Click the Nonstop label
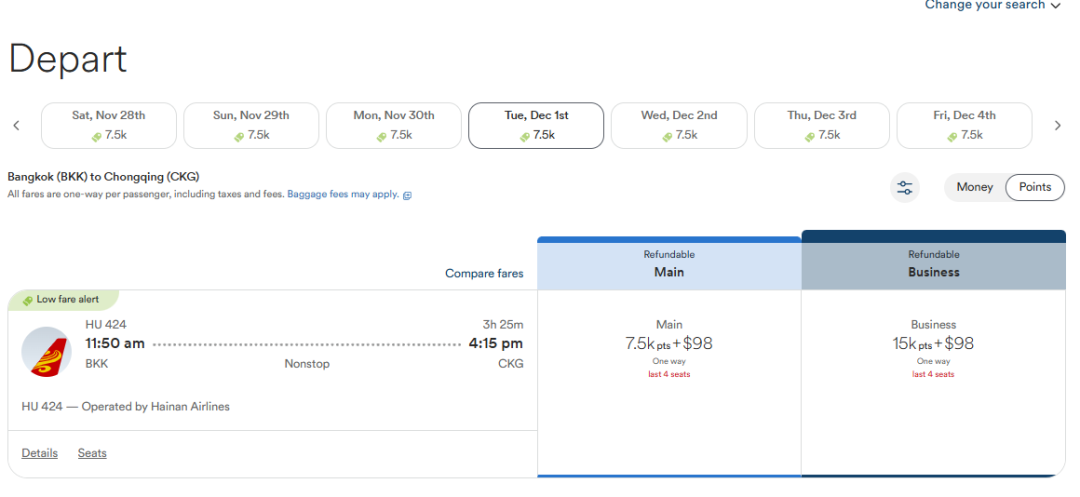This screenshot has height=497, width=1080. tap(307, 363)
